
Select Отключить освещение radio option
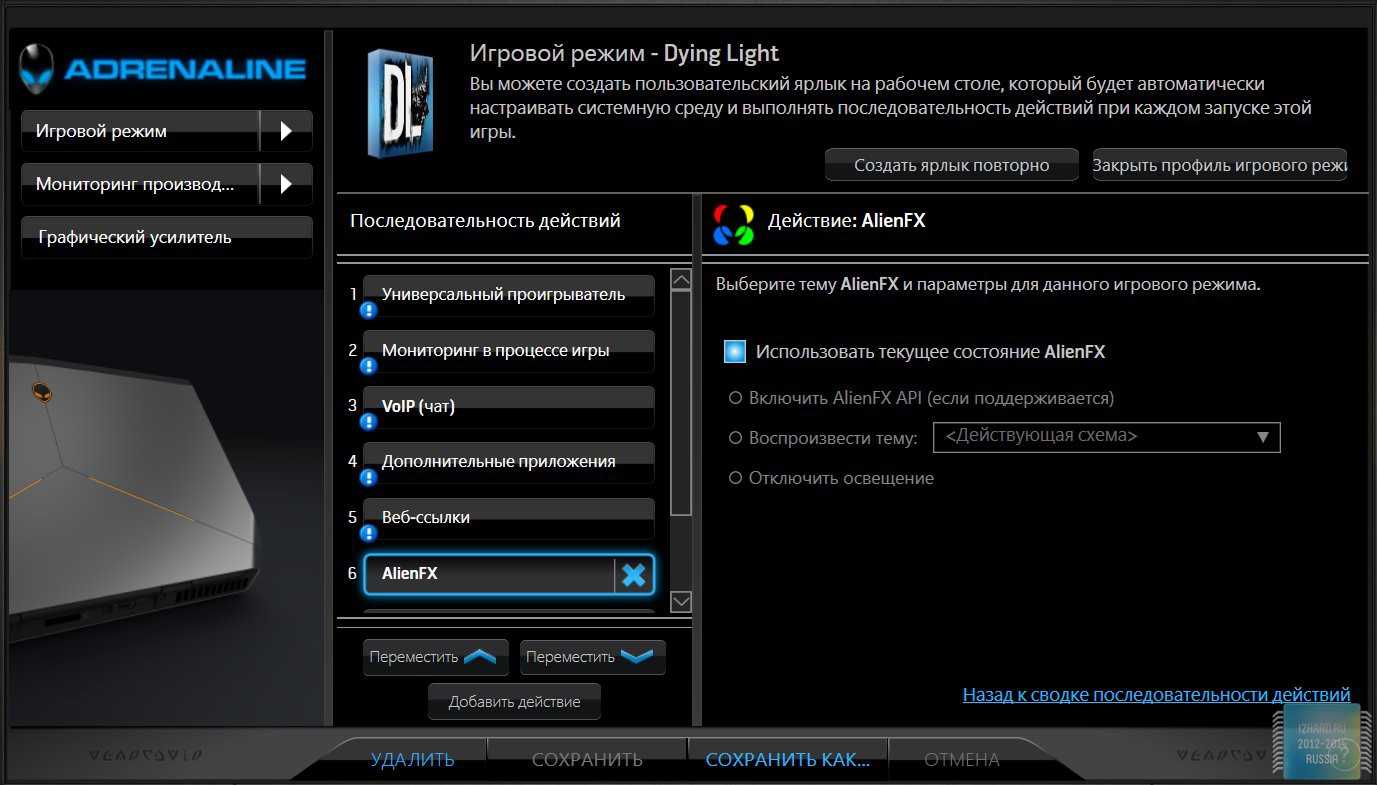tap(736, 478)
